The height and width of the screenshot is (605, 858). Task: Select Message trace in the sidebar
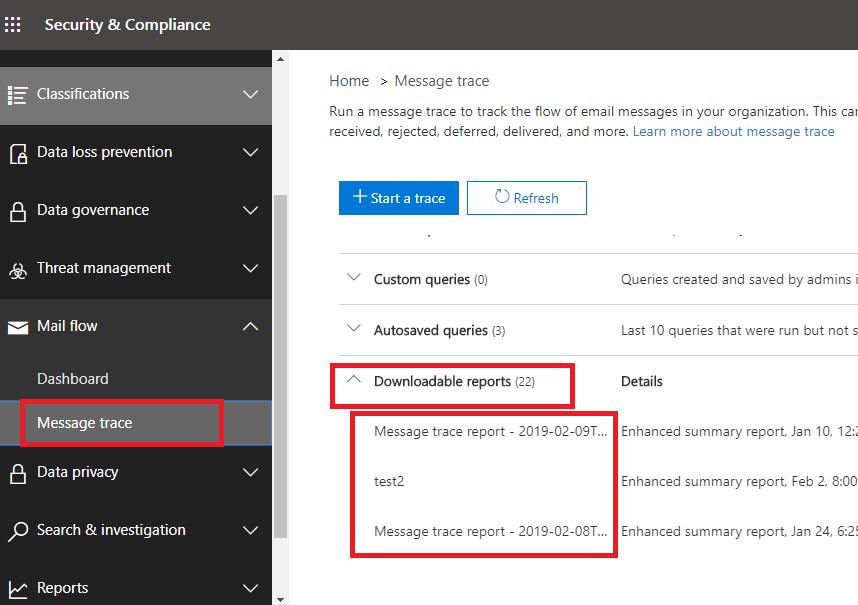coord(85,423)
